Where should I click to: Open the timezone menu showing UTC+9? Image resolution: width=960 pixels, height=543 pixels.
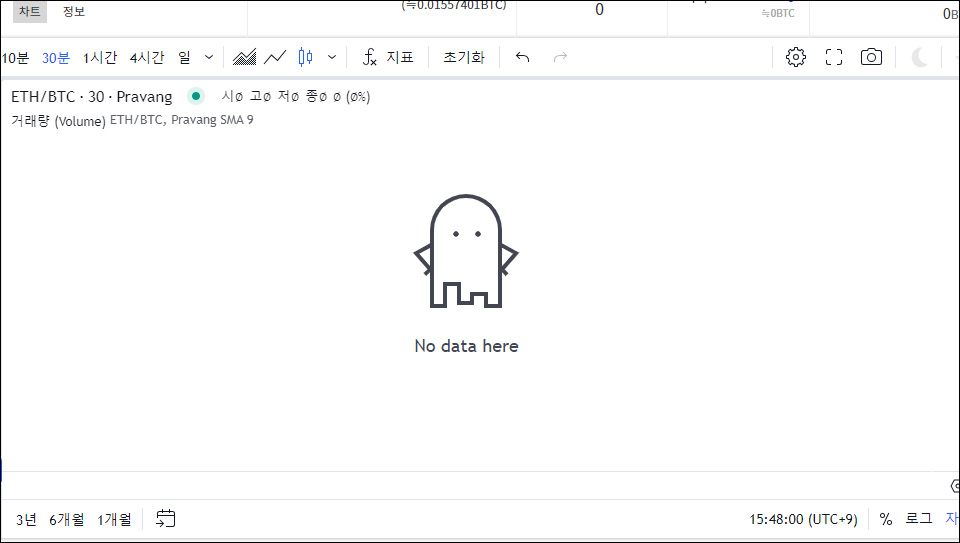tap(803, 519)
